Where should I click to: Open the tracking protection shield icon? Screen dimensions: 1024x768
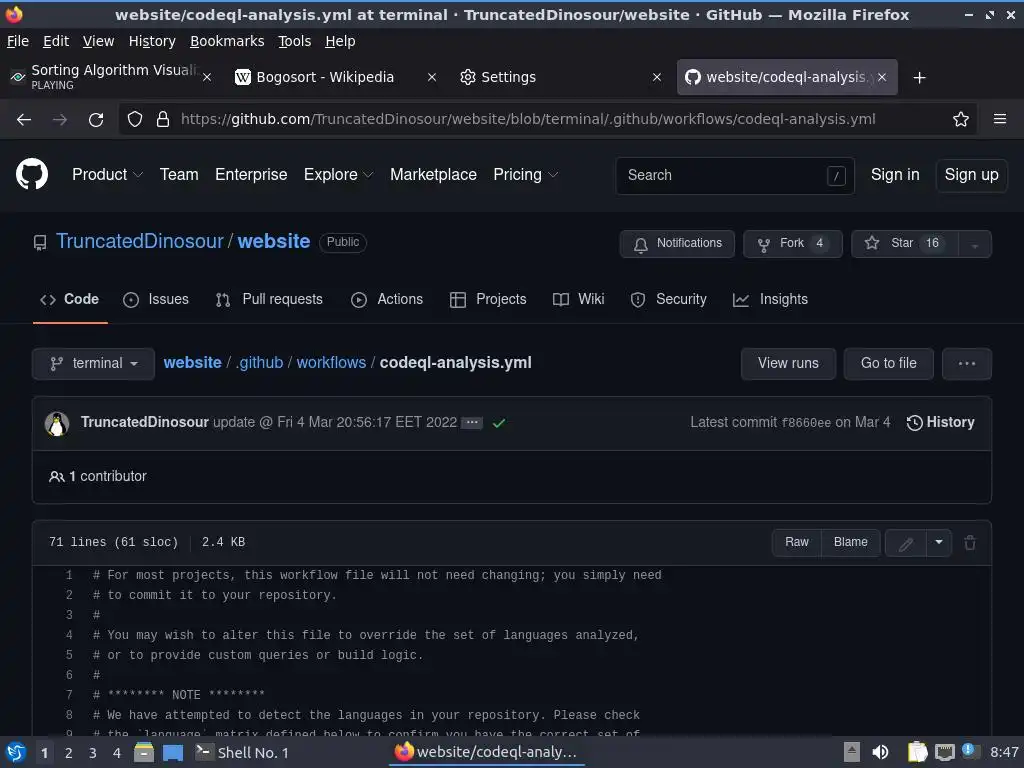coord(135,120)
